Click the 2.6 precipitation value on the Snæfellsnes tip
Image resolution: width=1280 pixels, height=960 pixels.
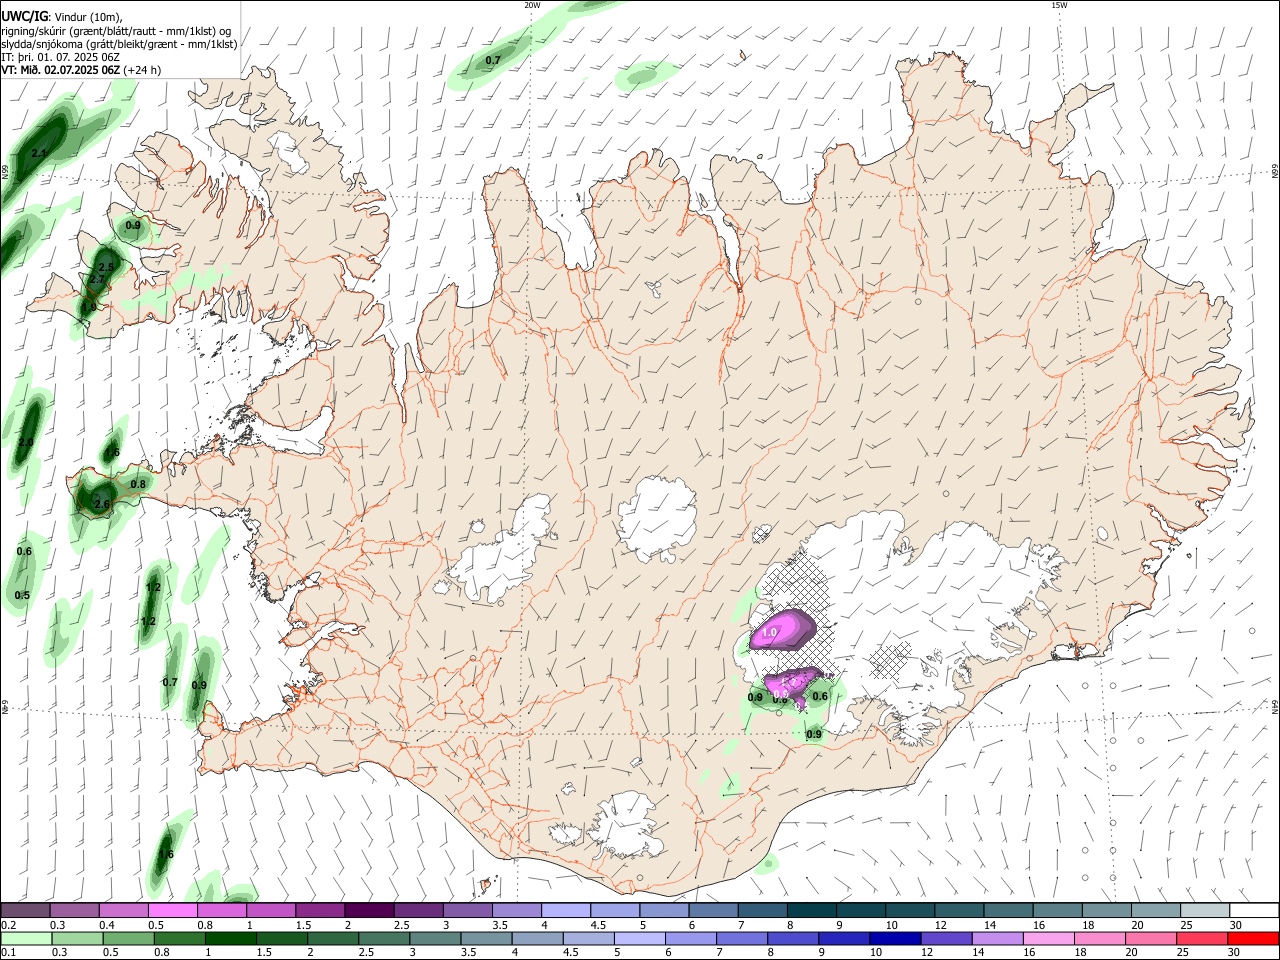coord(102,505)
